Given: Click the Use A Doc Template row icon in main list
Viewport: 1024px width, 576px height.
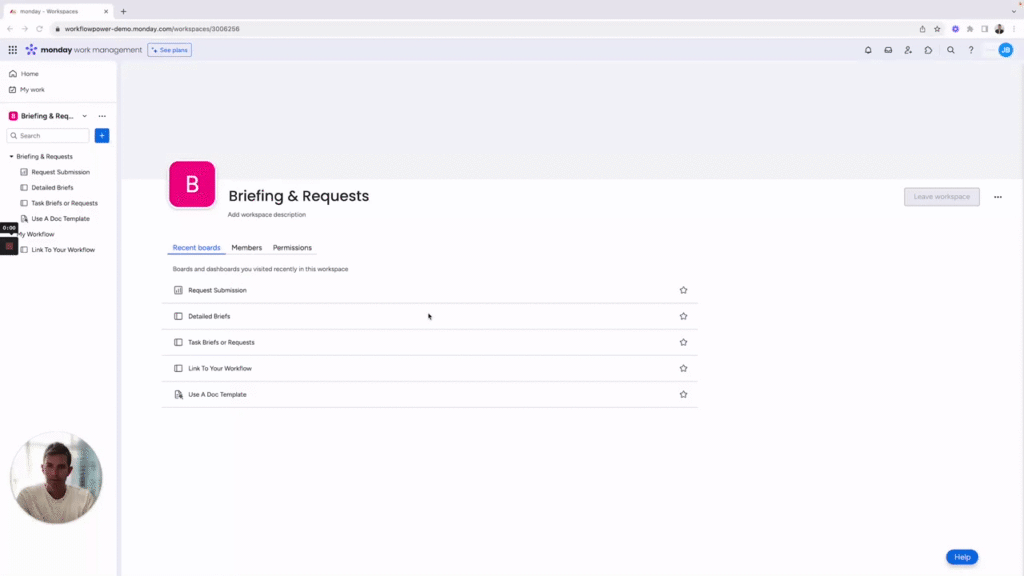Looking at the screenshot, I should [178, 394].
